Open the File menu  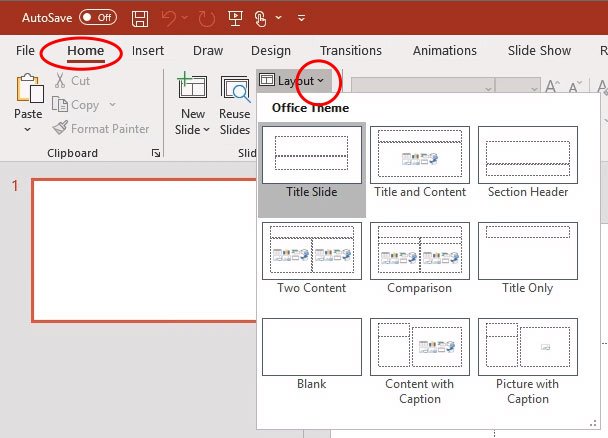(26, 51)
